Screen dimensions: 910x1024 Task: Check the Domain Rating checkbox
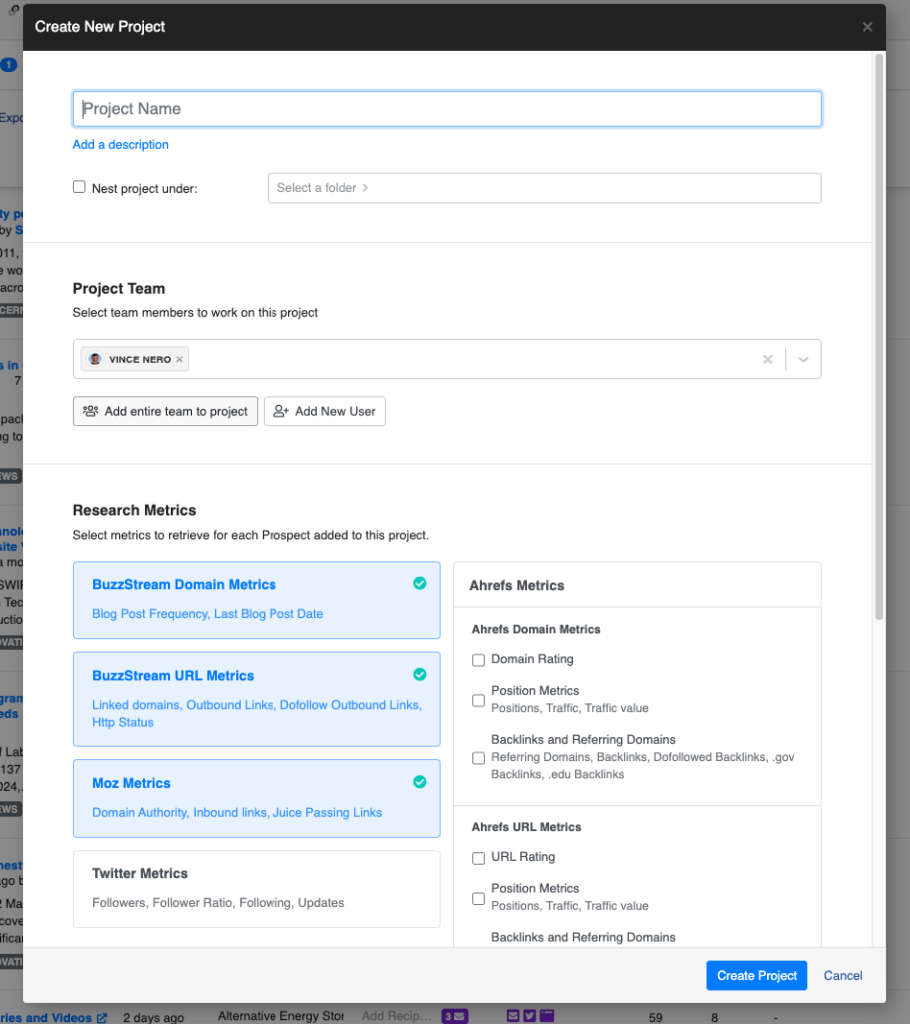[478, 660]
